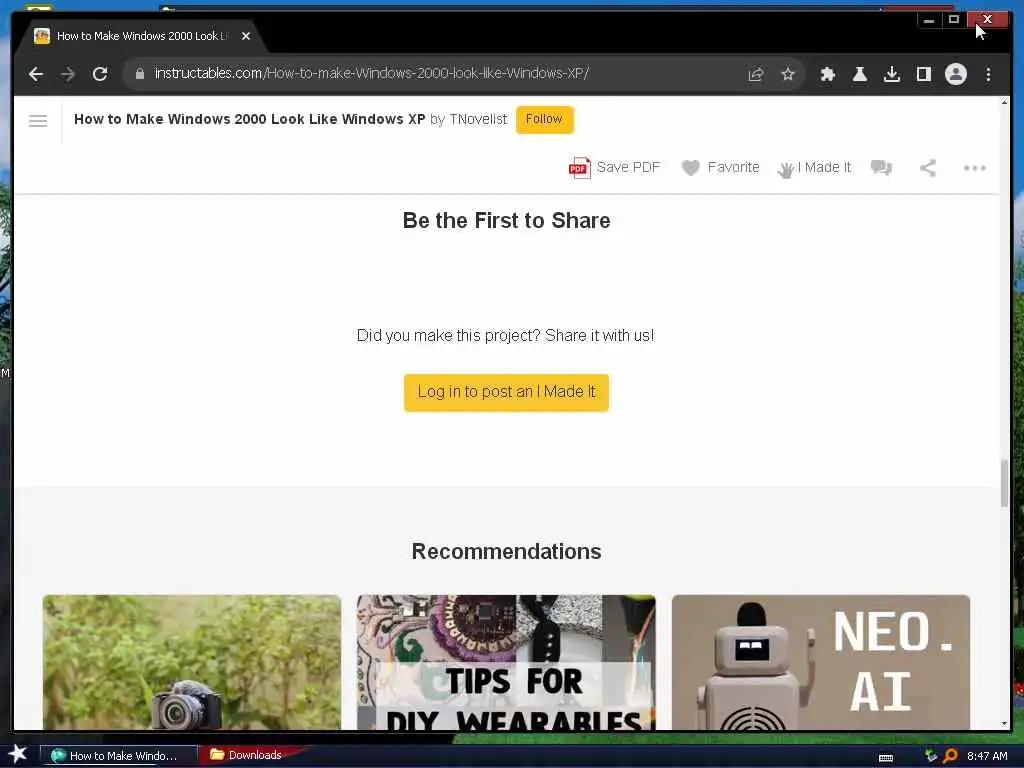Open the TNovelist author link
This screenshot has height=768, width=1024.
(478, 120)
